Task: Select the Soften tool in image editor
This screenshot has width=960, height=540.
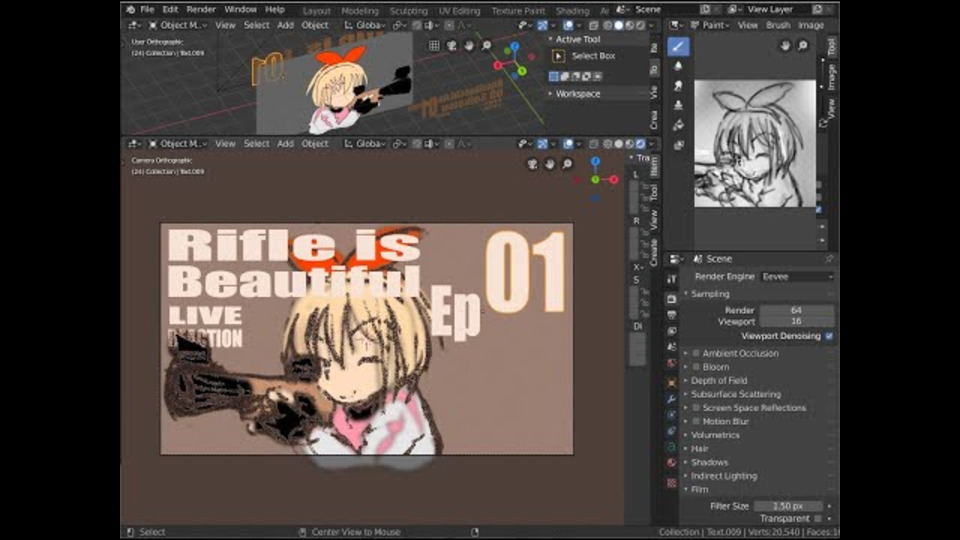Action: [678, 66]
